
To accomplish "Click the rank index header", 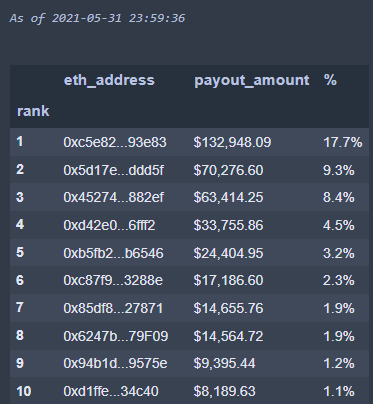I will pyautogui.click(x=33, y=111).
